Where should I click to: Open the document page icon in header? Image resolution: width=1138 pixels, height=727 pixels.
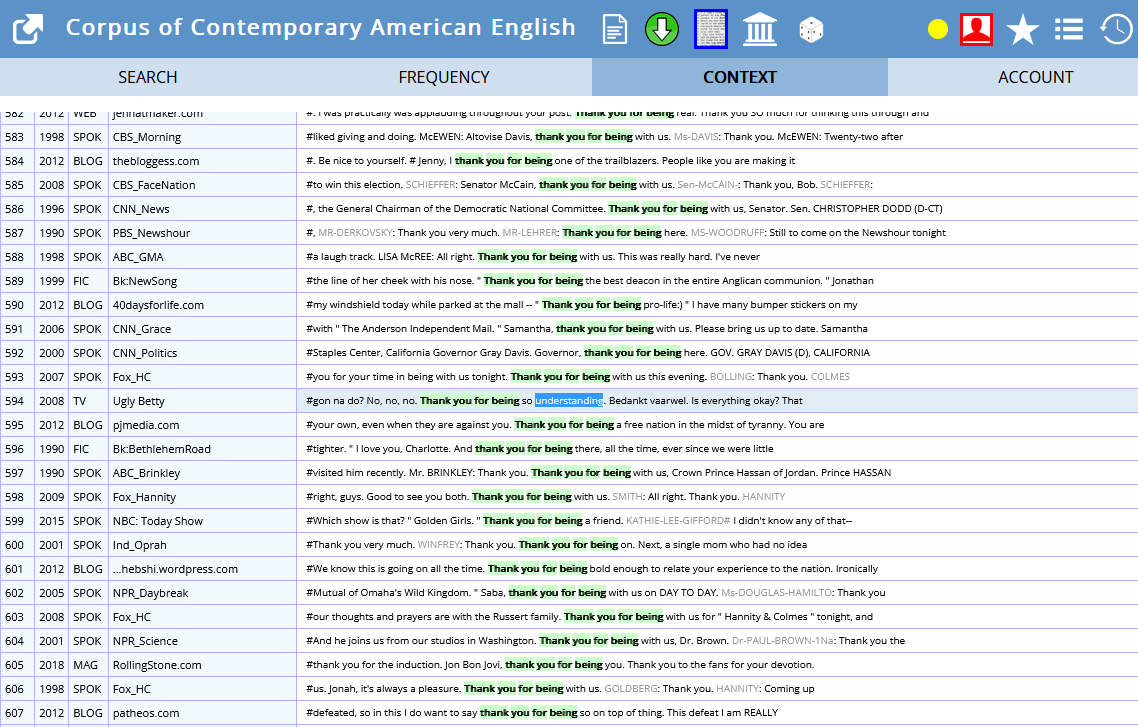click(615, 30)
